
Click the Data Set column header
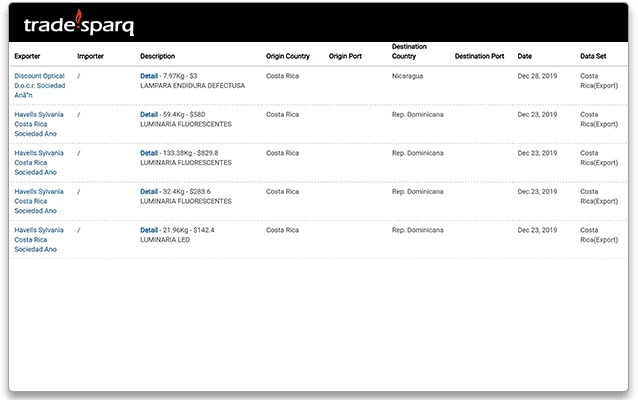(593, 56)
